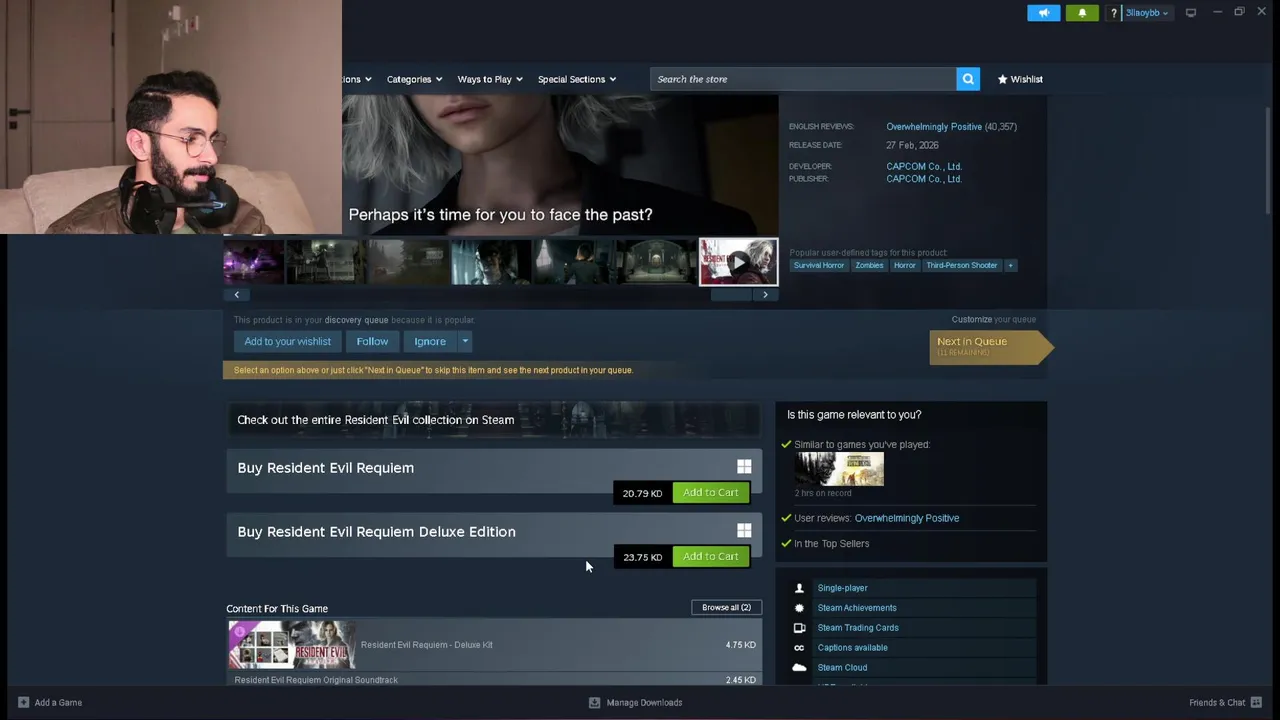Click the Single-player person icon
Screen dimensions: 1280x720
point(799,588)
